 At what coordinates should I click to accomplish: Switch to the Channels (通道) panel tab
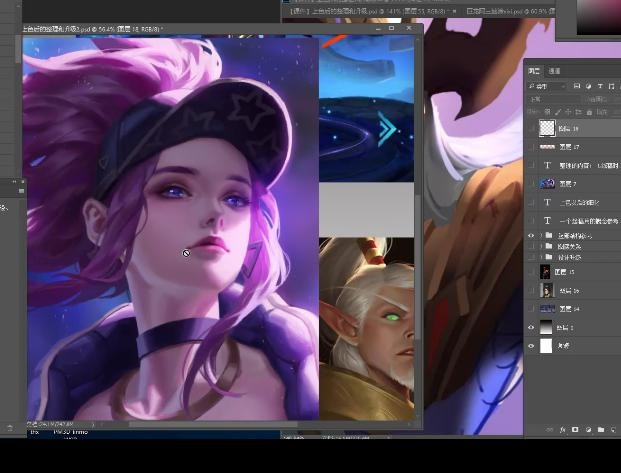point(554,71)
